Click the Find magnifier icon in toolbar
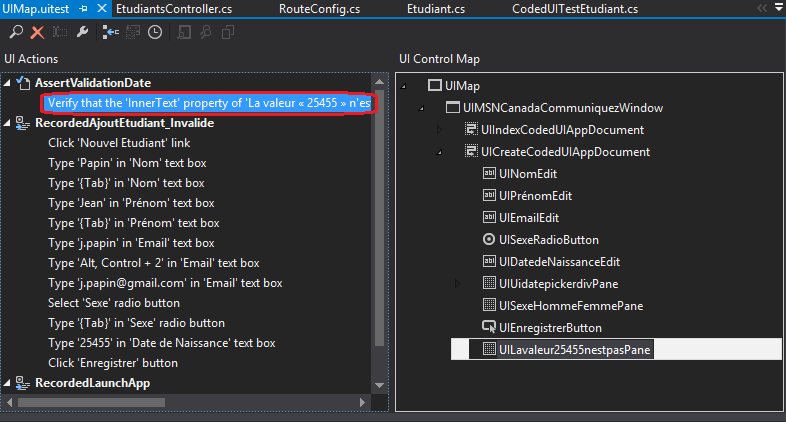The width and height of the screenshot is (786, 422). click(x=17, y=33)
